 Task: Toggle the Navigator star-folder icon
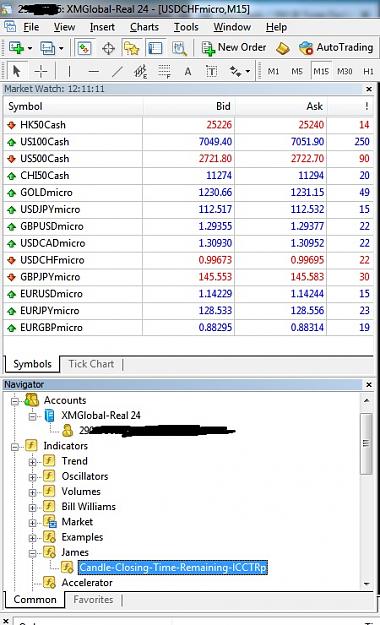(x=131, y=48)
